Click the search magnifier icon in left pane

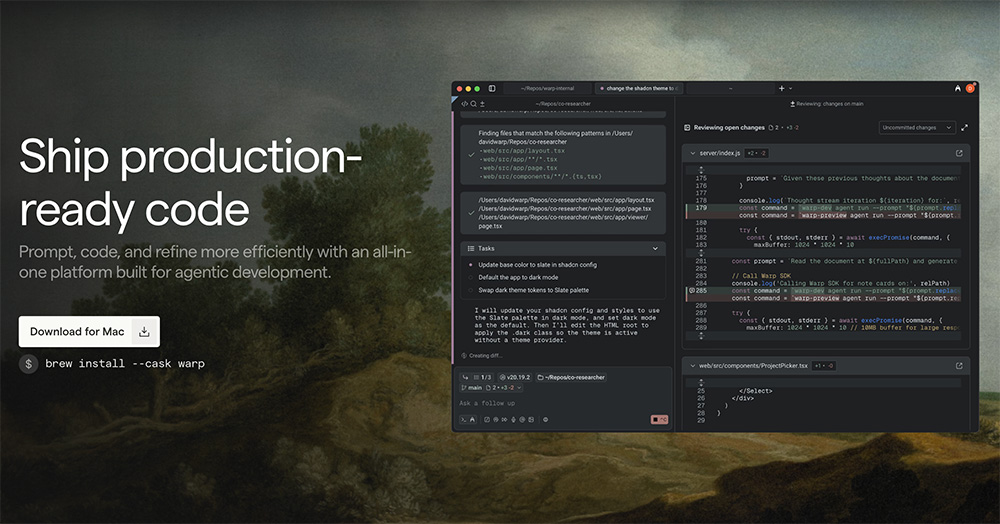[473, 104]
